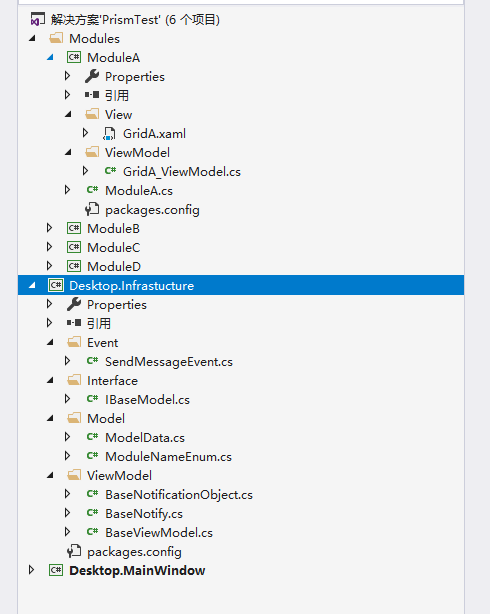
Task: Expand the GridA.xaml node
Action: click(x=85, y=133)
